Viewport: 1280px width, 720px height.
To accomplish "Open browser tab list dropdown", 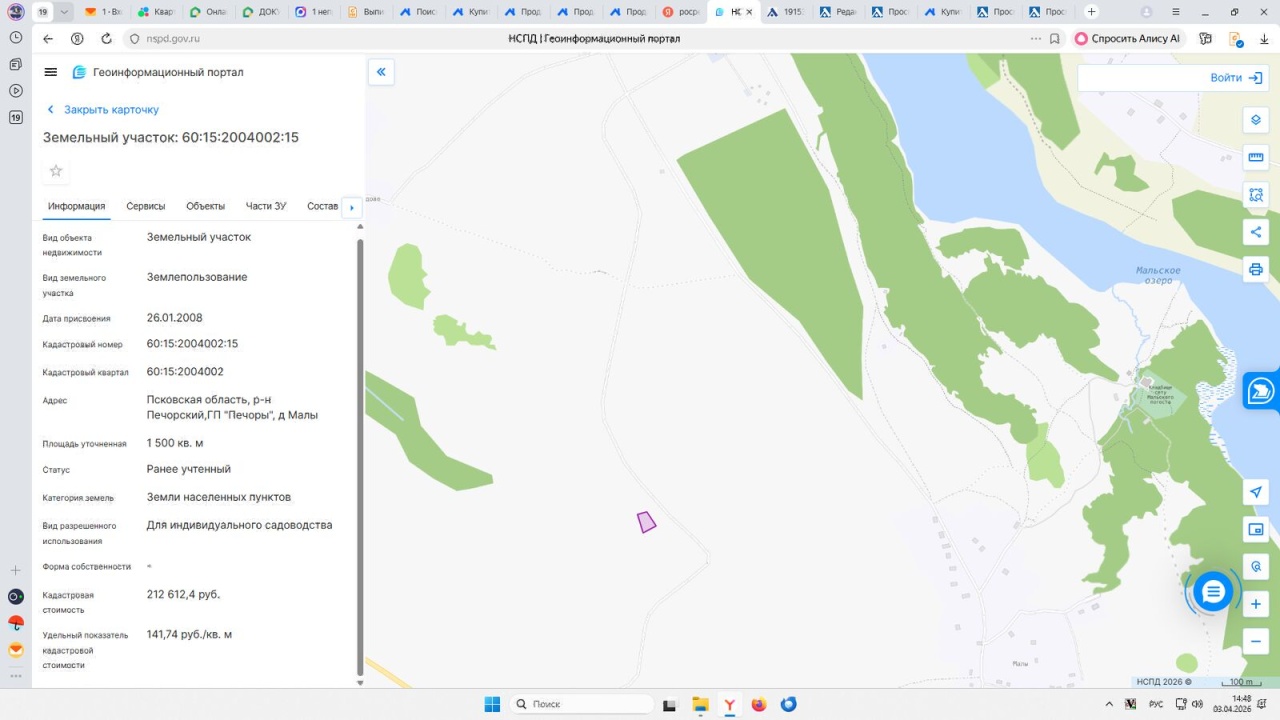I will [x=65, y=12].
